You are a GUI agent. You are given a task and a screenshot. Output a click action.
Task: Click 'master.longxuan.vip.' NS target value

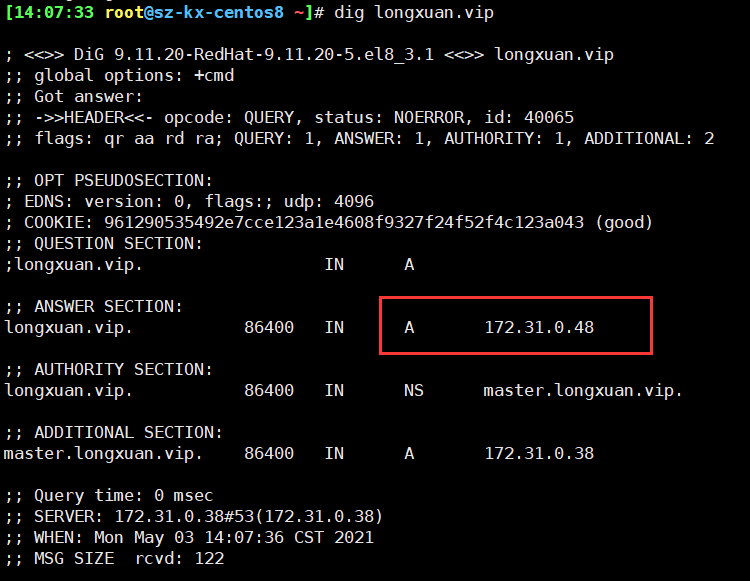[583, 391]
